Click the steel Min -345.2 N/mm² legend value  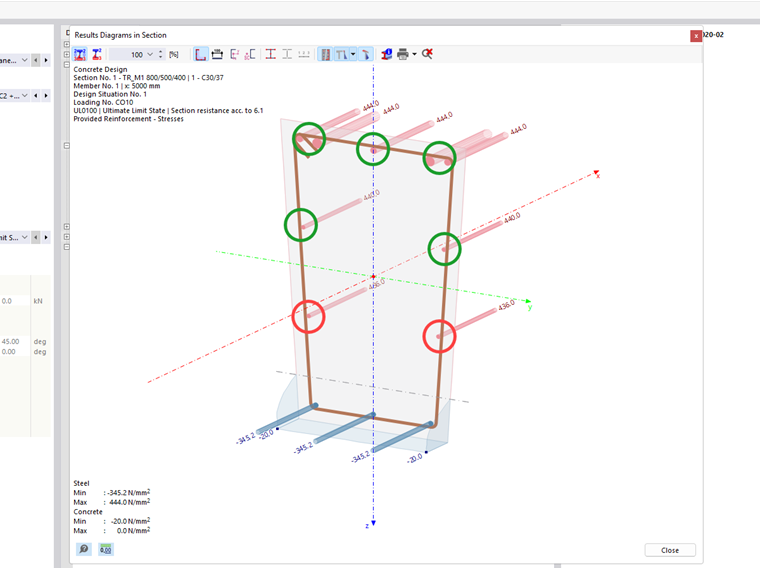[x=128, y=492]
